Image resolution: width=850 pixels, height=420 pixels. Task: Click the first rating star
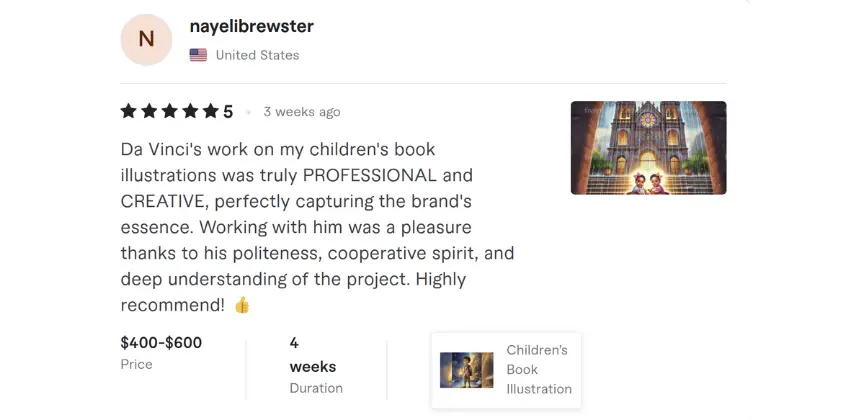[130, 112]
